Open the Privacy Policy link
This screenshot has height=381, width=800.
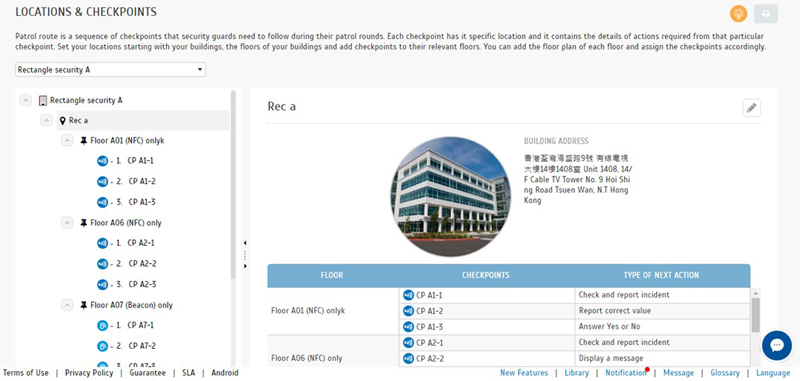click(89, 373)
